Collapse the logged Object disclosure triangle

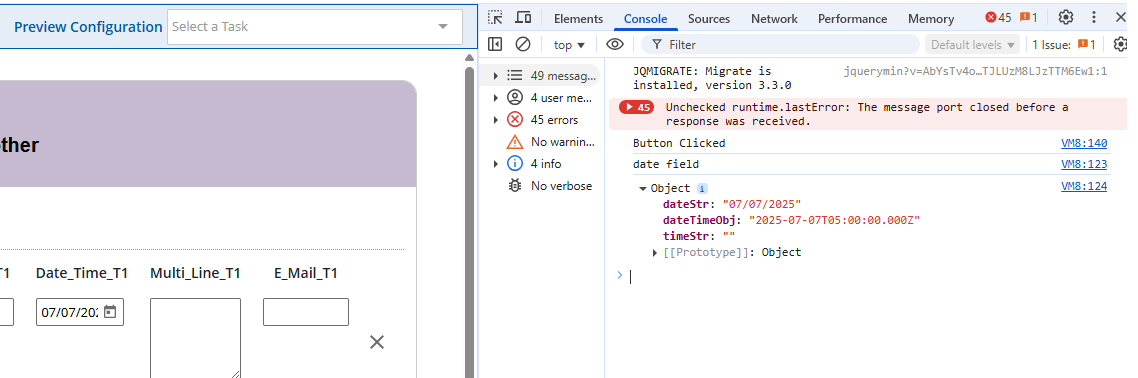click(643, 189)
